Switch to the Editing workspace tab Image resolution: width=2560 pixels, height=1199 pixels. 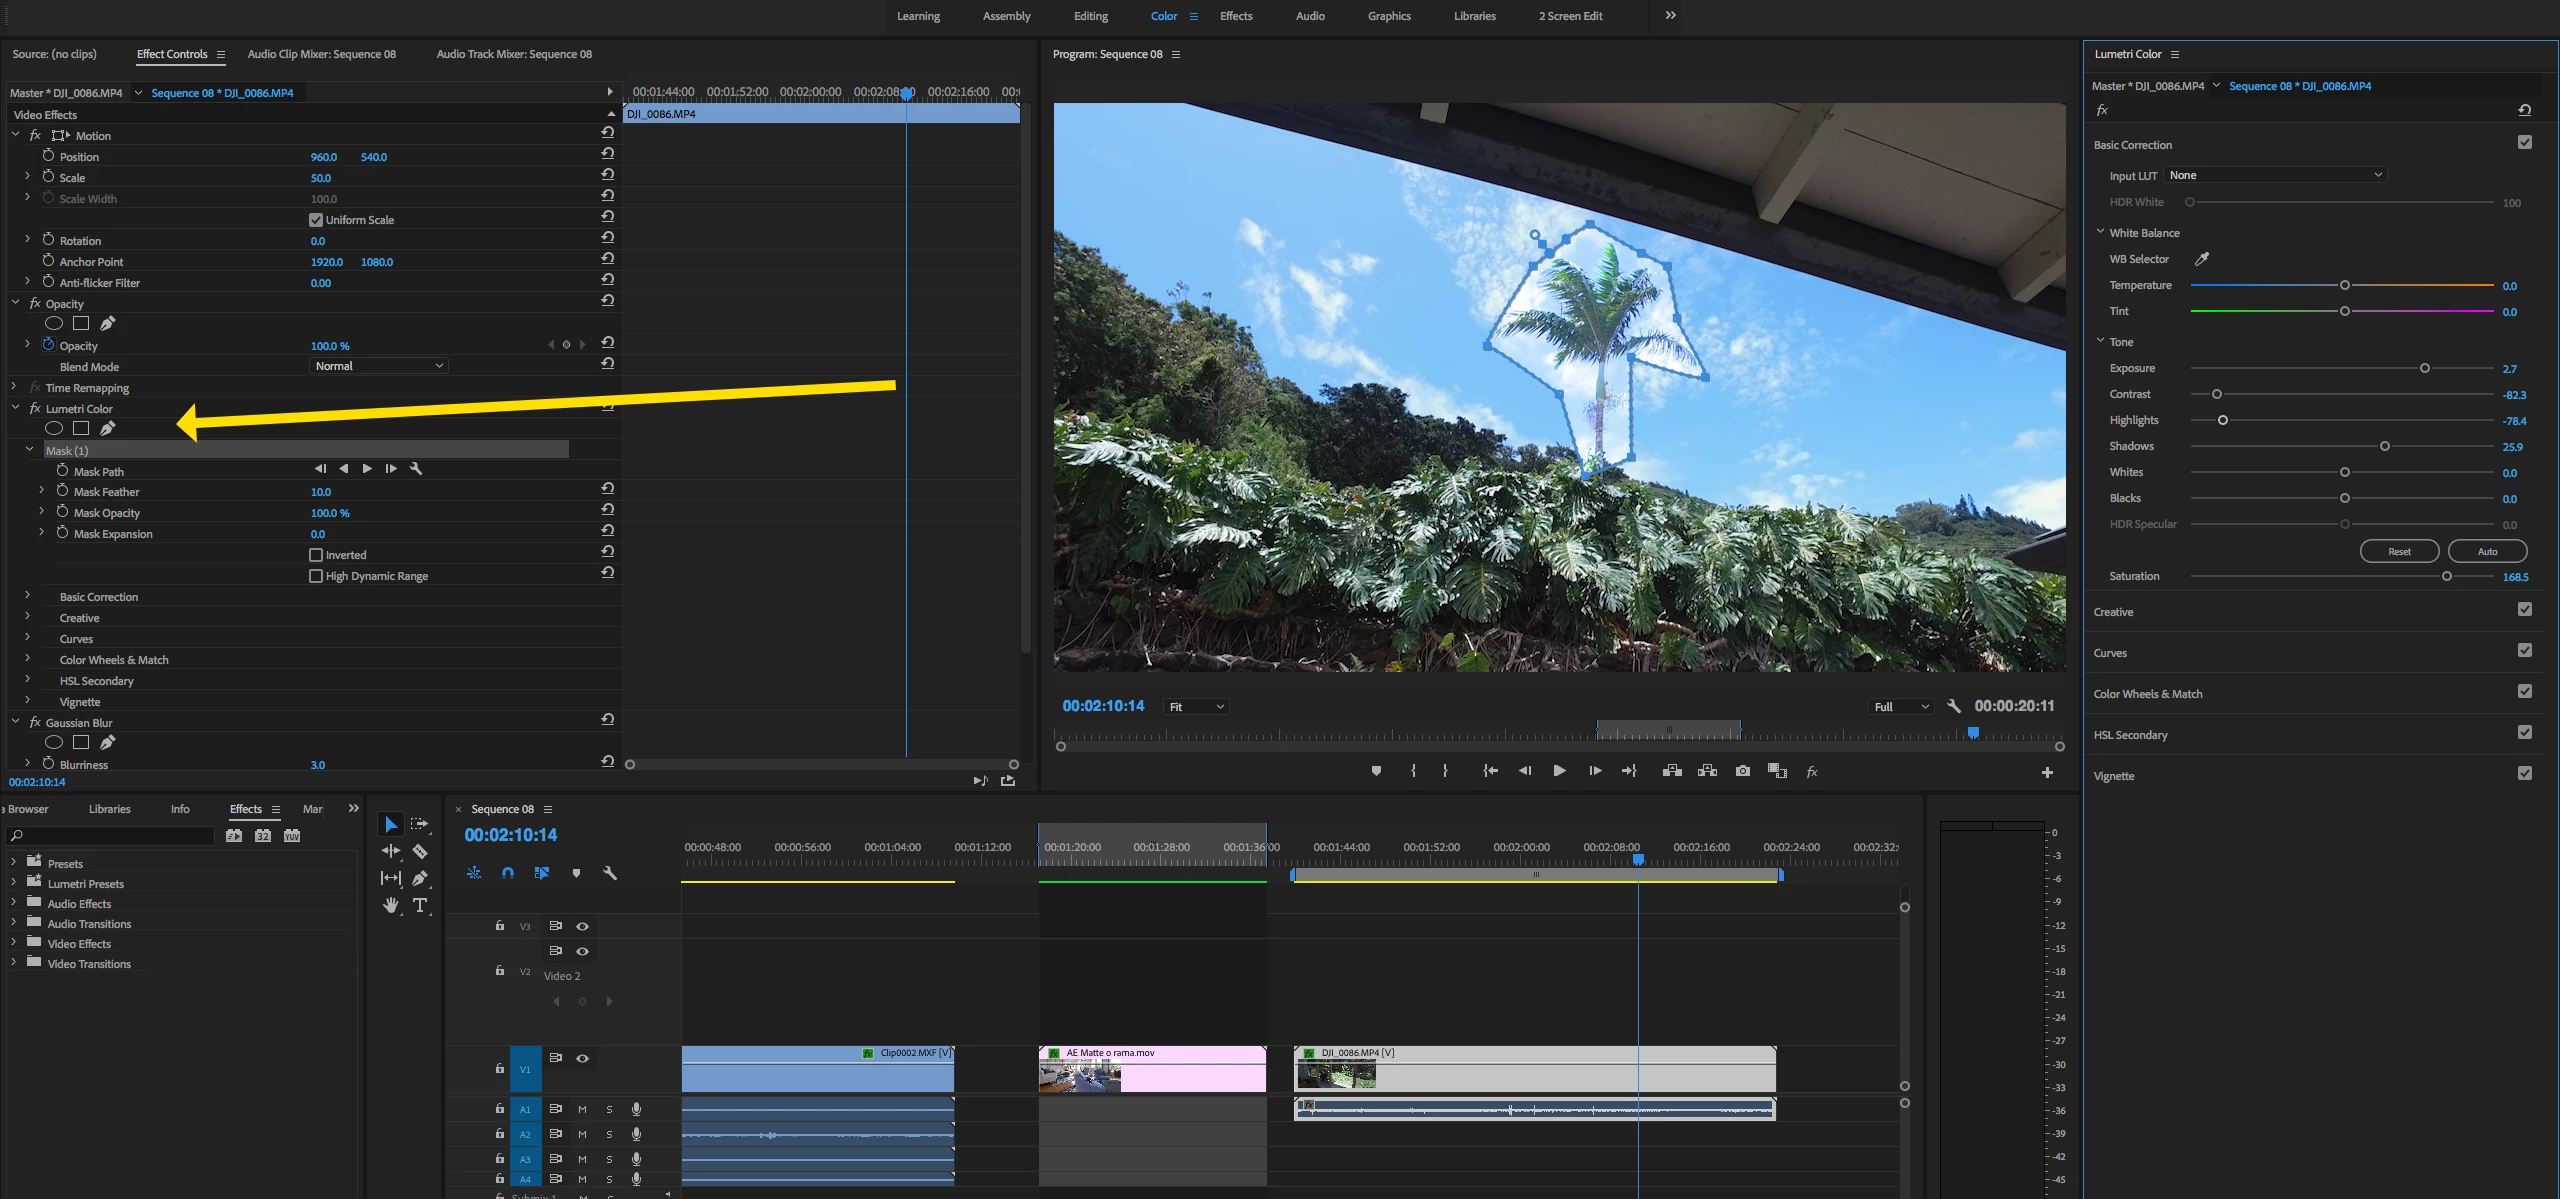pyautogui.click(x=1090, y=16)
